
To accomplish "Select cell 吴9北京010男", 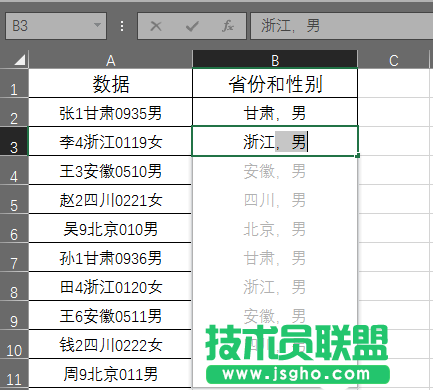I will click(110, 228).
